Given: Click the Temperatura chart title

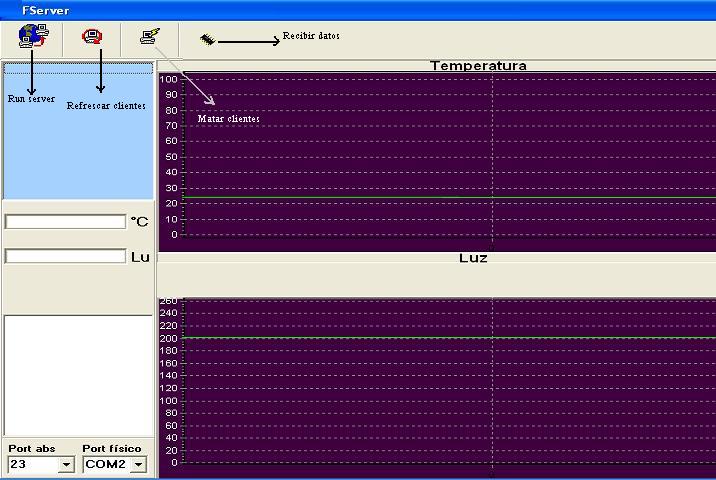Looking at the screenshot, I should click(x=478, y=66).
